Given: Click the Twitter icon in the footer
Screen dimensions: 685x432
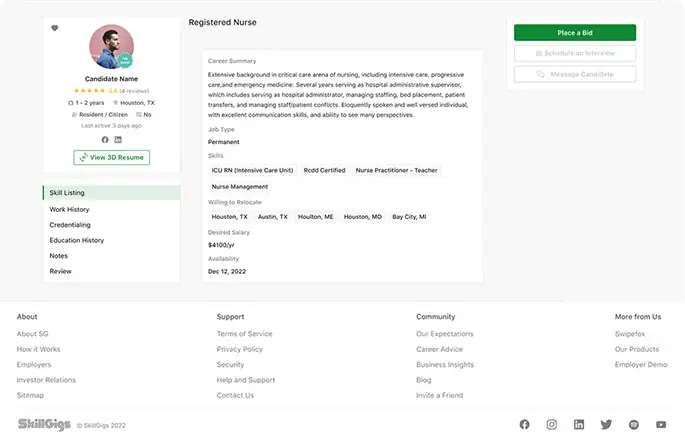Looking at the screenshot, I should (x=605, y=424).
